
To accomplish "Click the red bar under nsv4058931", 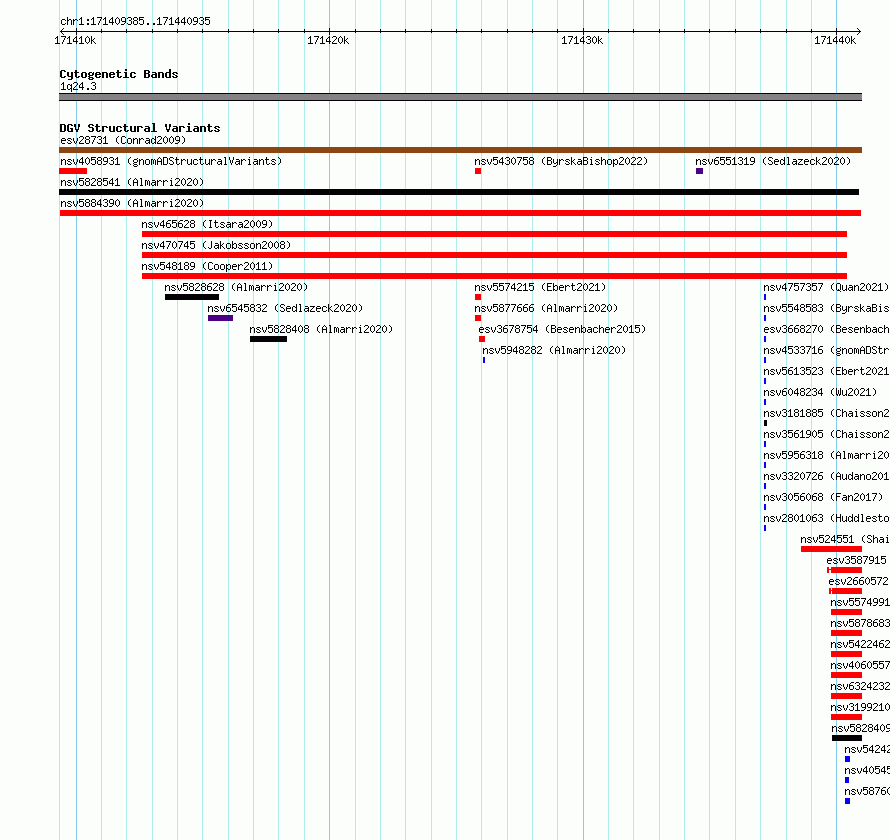I will coord(73,171).
